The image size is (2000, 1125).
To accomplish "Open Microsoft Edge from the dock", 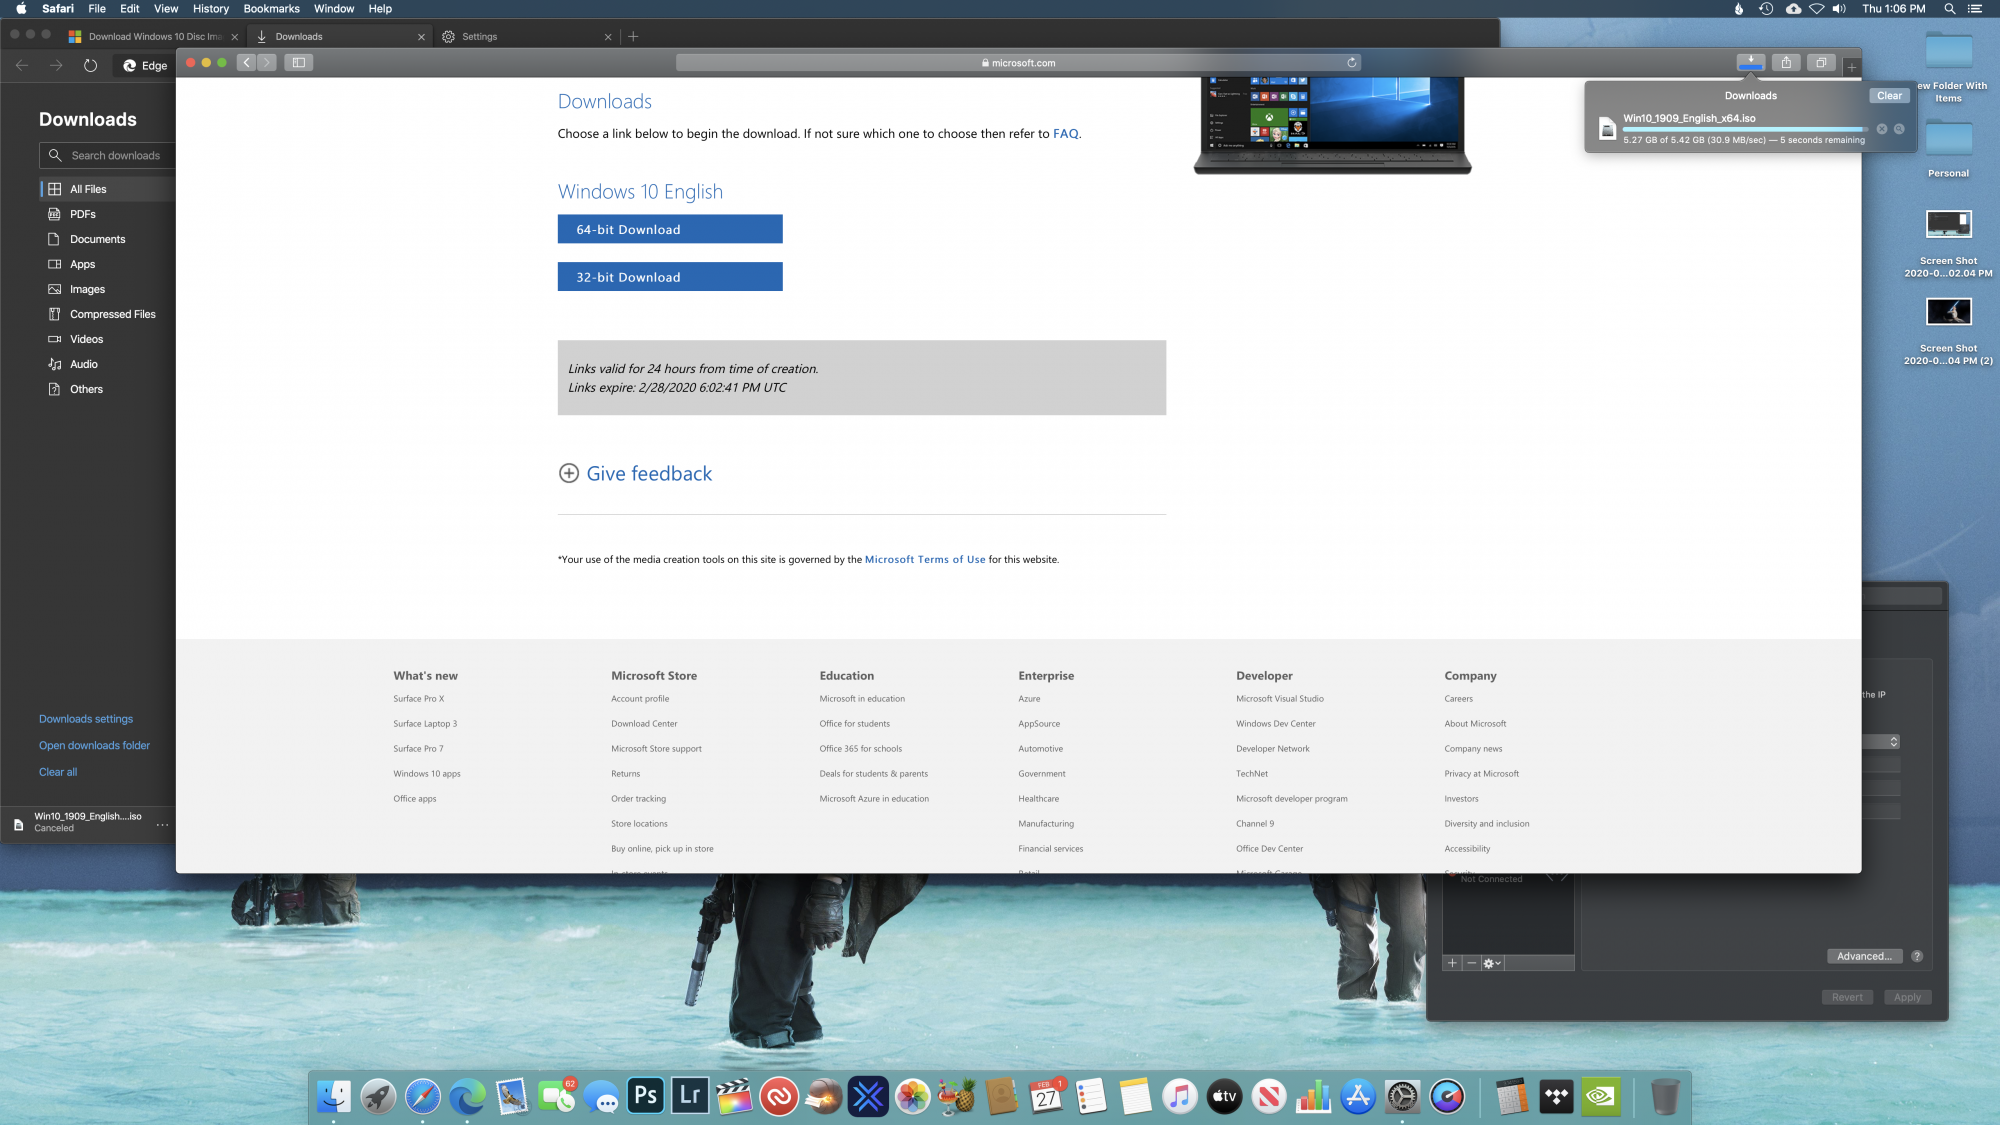I will pyautogui.click(x=467, y=1096).
